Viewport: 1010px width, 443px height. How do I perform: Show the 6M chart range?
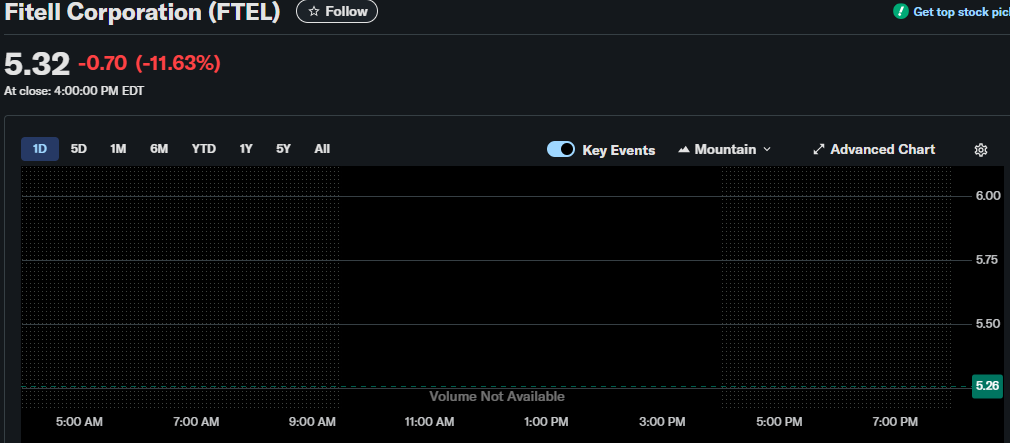[159, 149]
